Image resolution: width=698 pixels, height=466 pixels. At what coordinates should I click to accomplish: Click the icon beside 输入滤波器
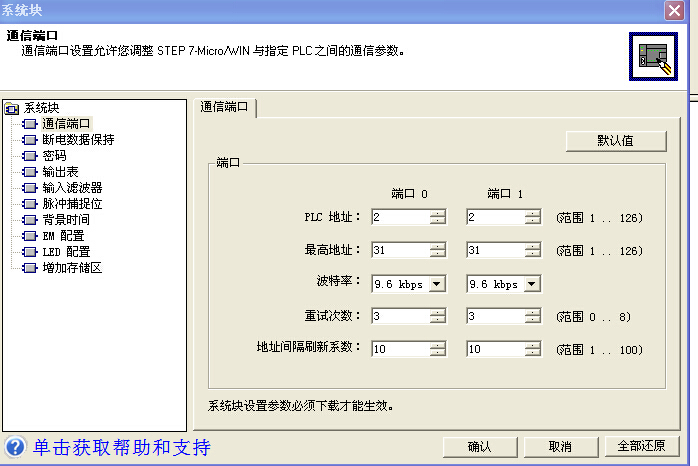click(29, 188)
